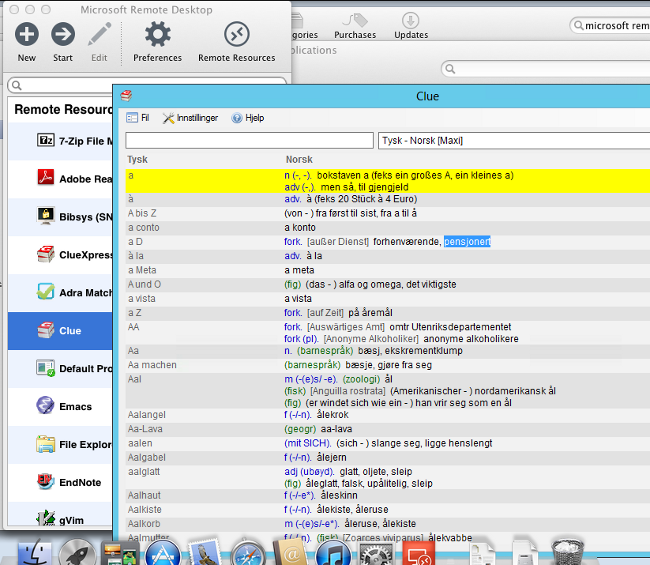The image size is (650, 565).
Task: Click Finder icon in the Dock
Action: tap(35, 553)
